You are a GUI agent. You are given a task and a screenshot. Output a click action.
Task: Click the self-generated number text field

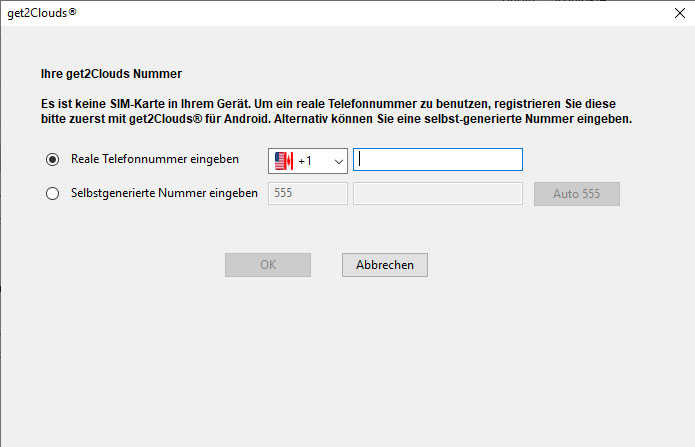[x=438, y=193]
